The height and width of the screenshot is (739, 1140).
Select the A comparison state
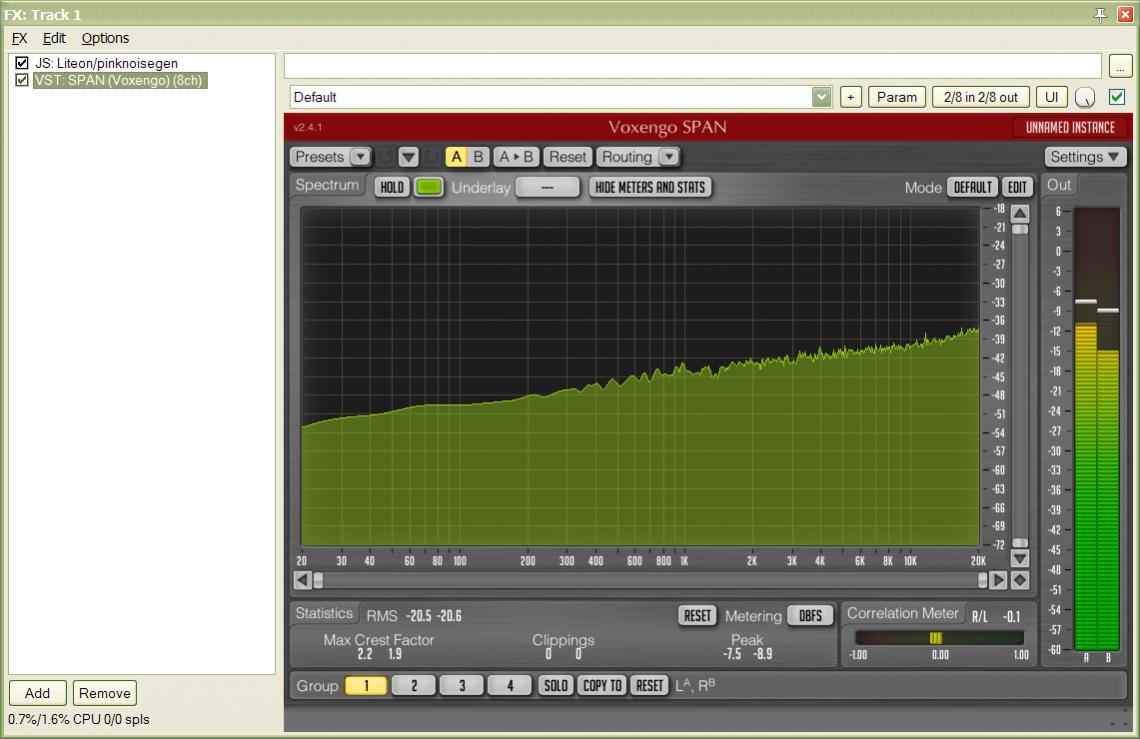pyautogui.click(x=457, y=156)
